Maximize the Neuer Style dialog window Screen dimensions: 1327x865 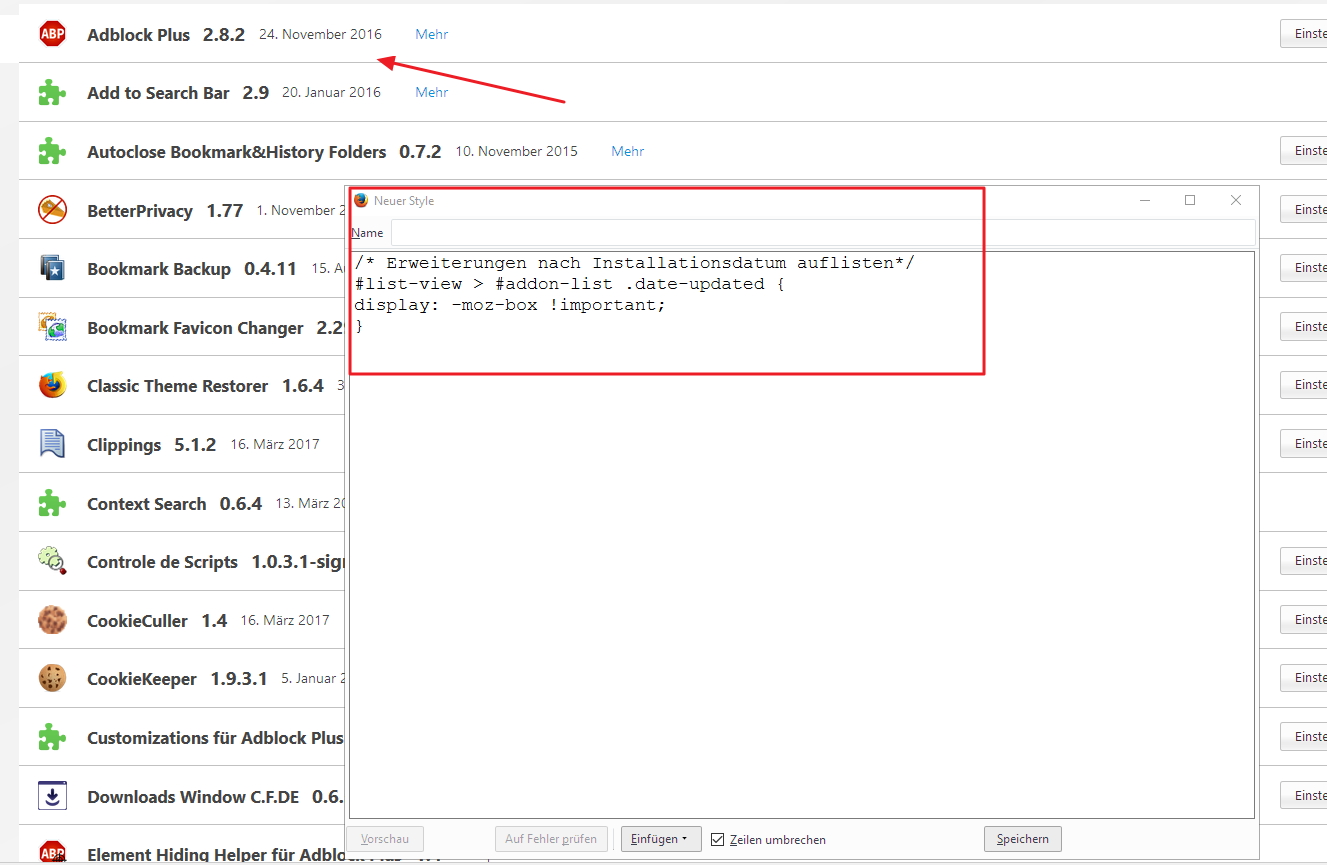[x=1190, y=200]
